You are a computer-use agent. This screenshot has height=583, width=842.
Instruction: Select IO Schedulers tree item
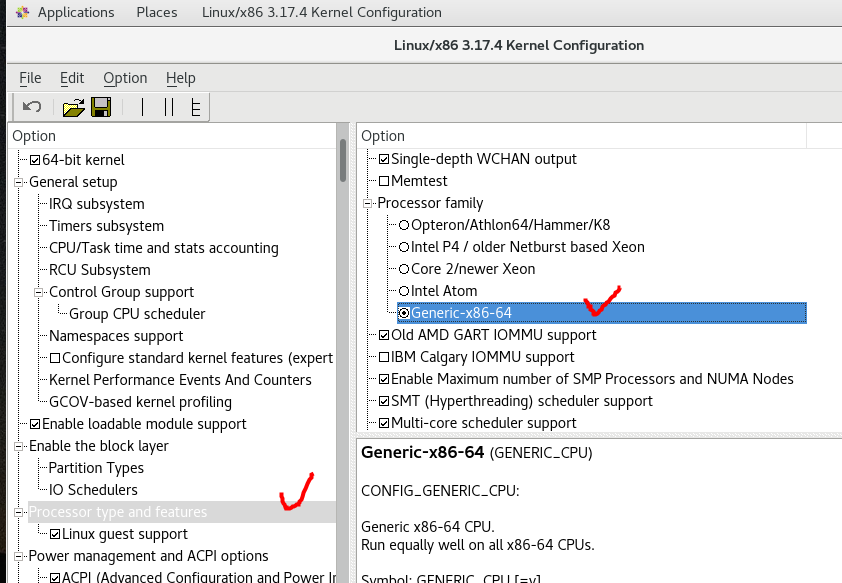(x=93, y=490)
